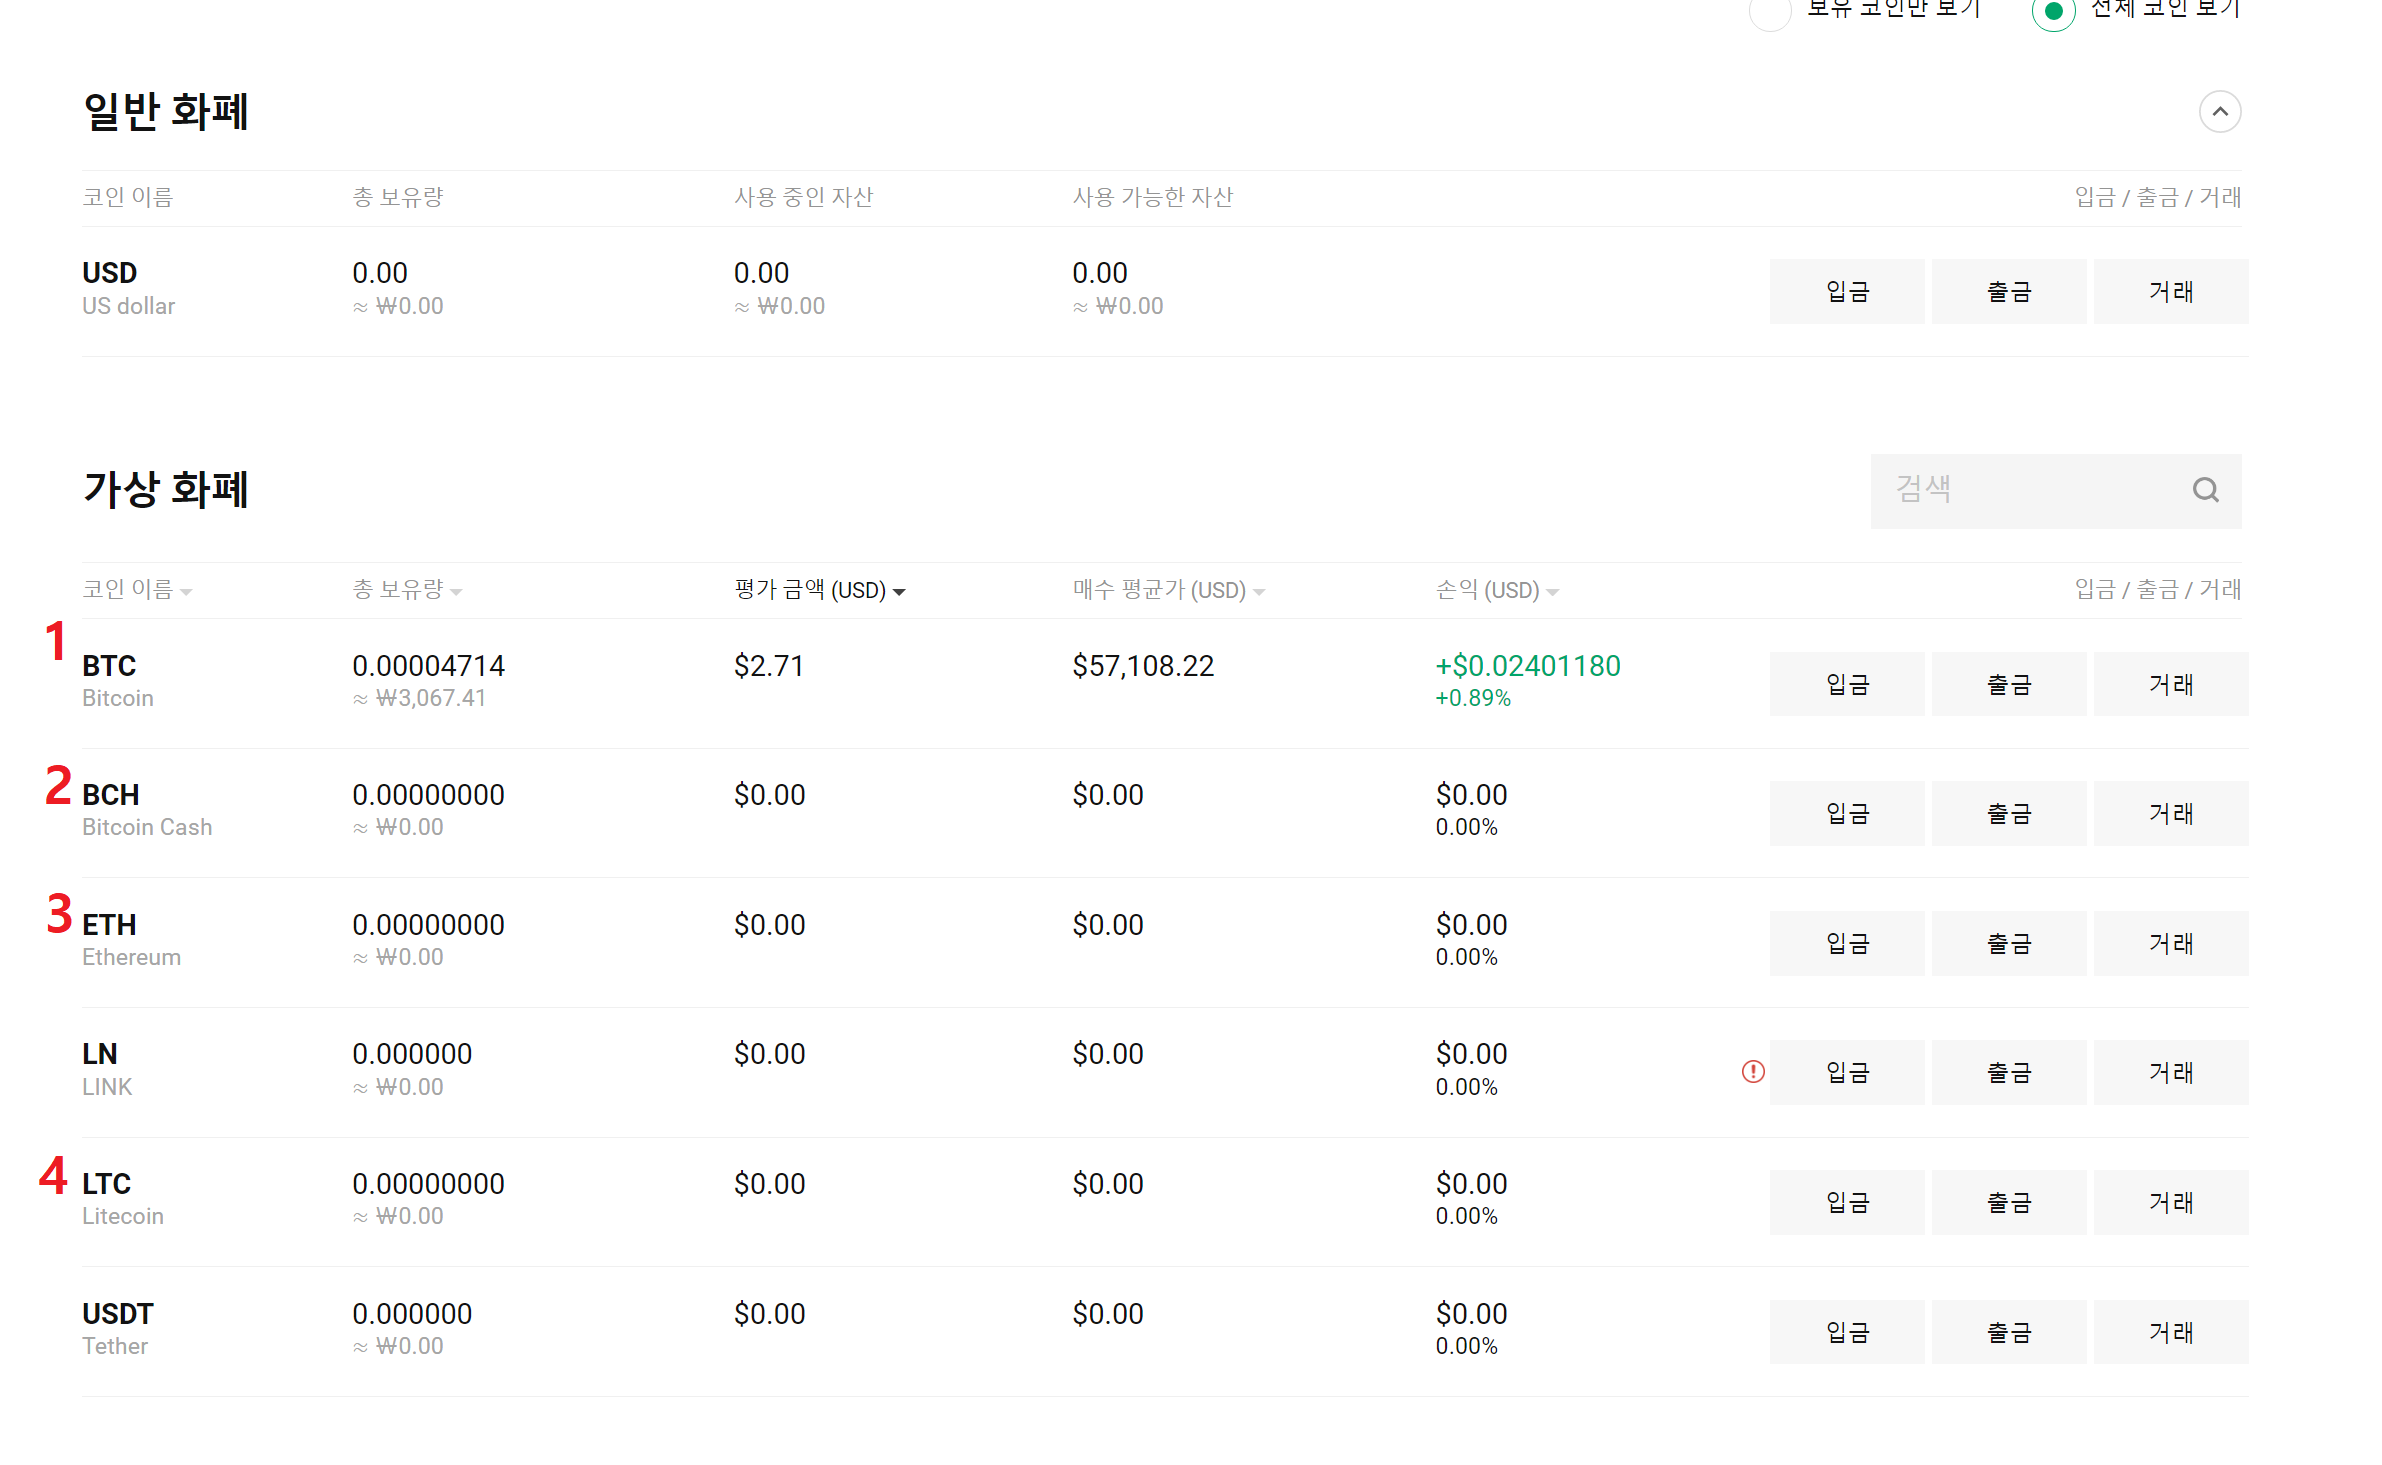Collapse the 일반 화폐 section
Image resolution: width=2382 pixels, height=1465 pixels.
coord(2219,112)
